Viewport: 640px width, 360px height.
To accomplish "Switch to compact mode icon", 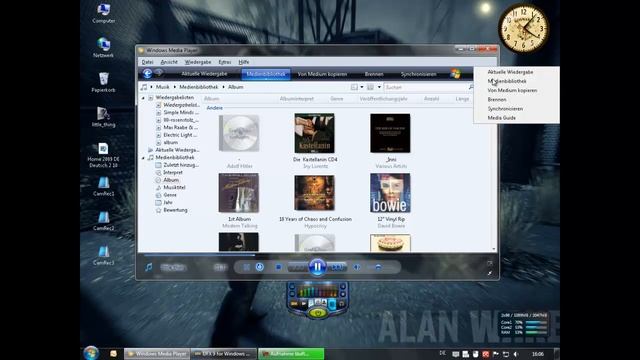I will tap(490, 273).
